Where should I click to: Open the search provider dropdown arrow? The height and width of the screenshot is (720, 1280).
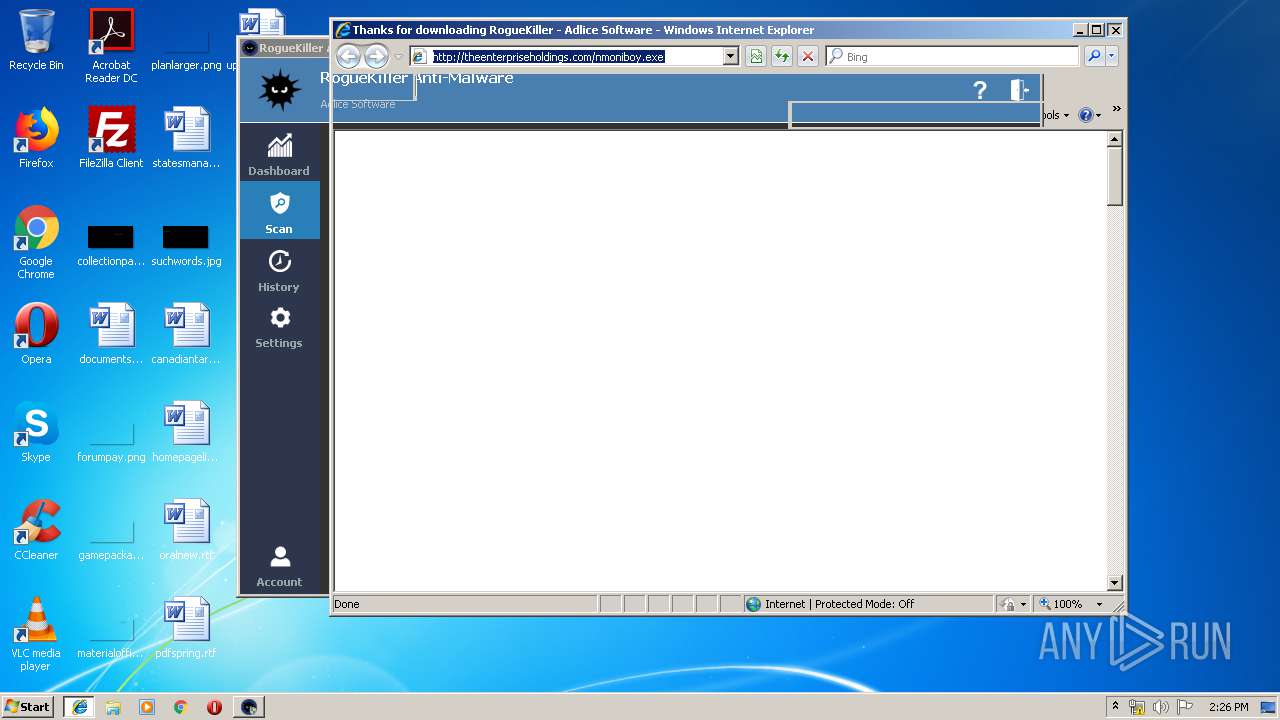point(1112,57)
